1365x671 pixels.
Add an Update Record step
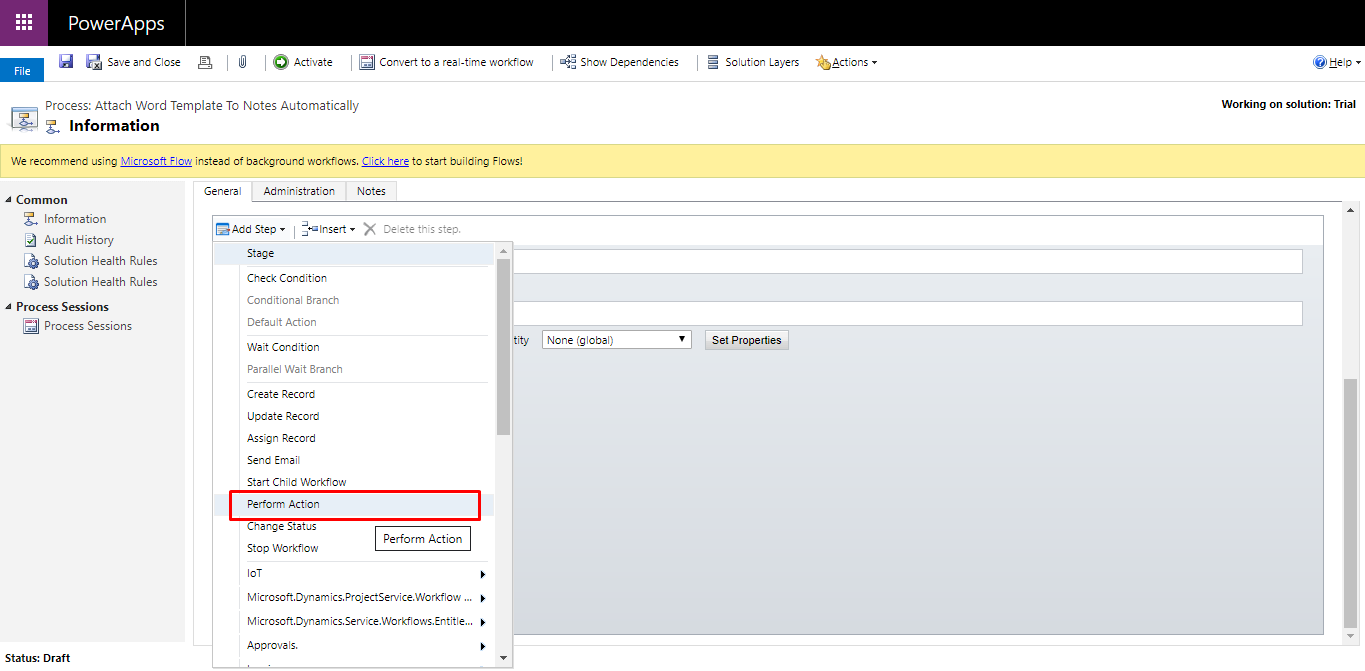point(354,416)
